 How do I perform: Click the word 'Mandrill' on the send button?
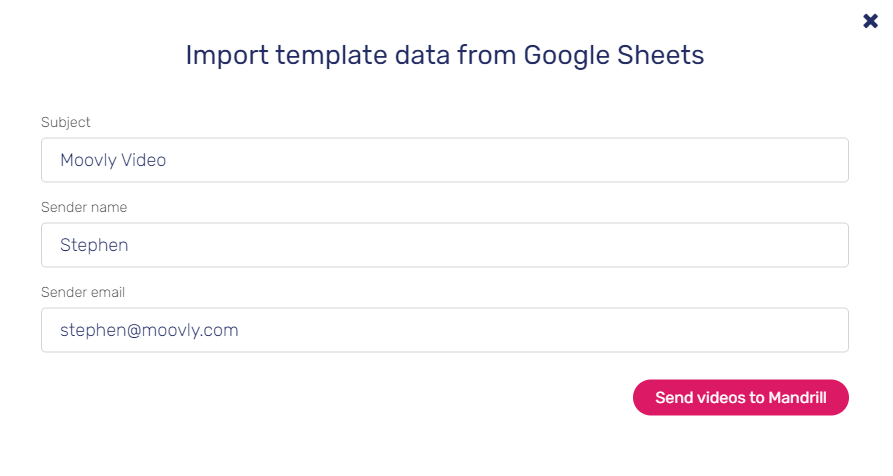[x=797, y=397]
